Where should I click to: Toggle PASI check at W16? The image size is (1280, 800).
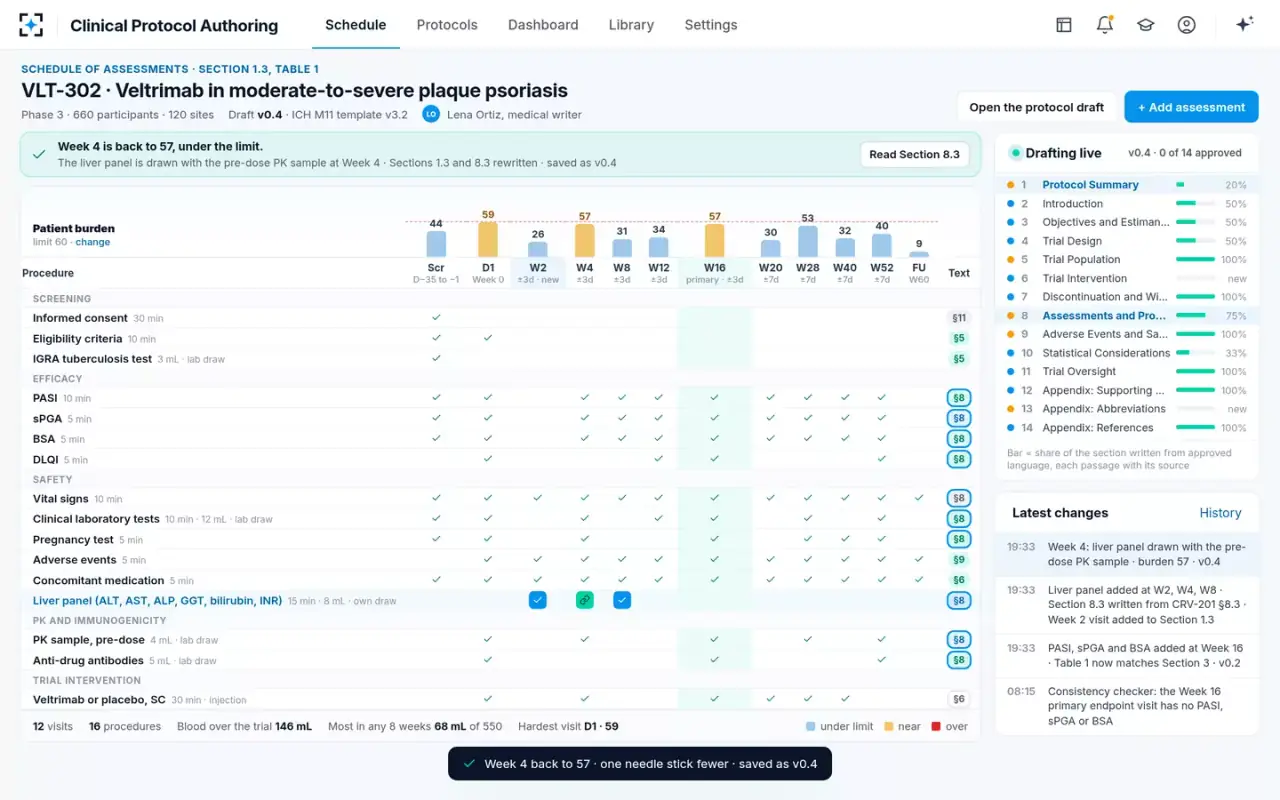(714, 397)
